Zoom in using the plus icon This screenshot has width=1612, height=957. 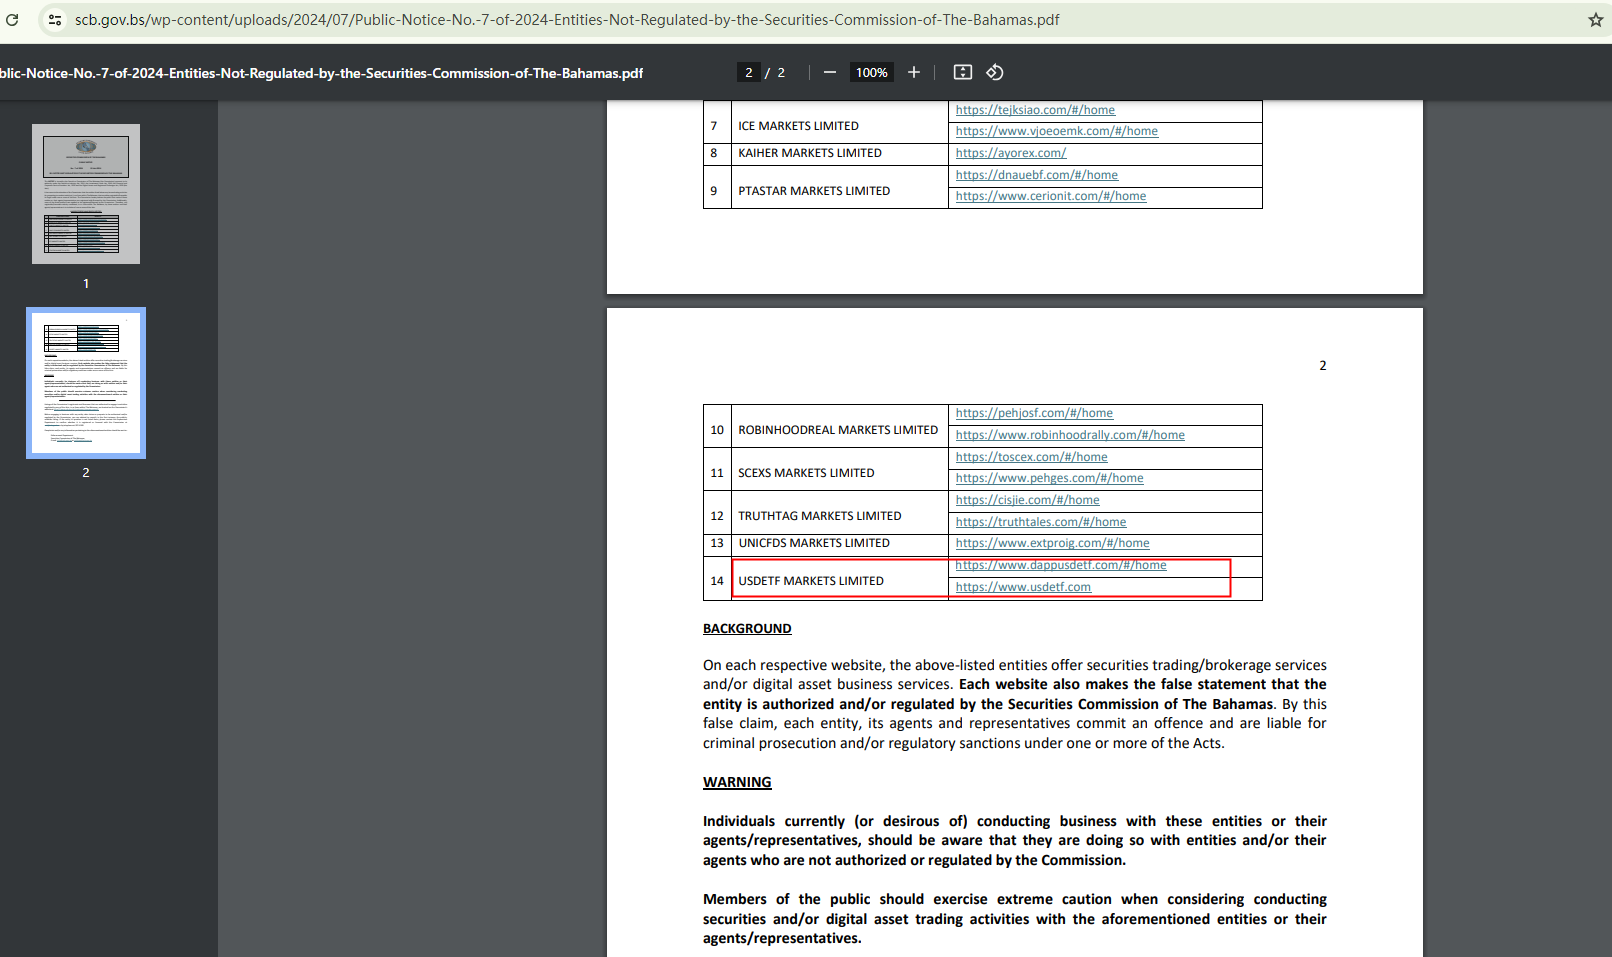coord(913,72)
